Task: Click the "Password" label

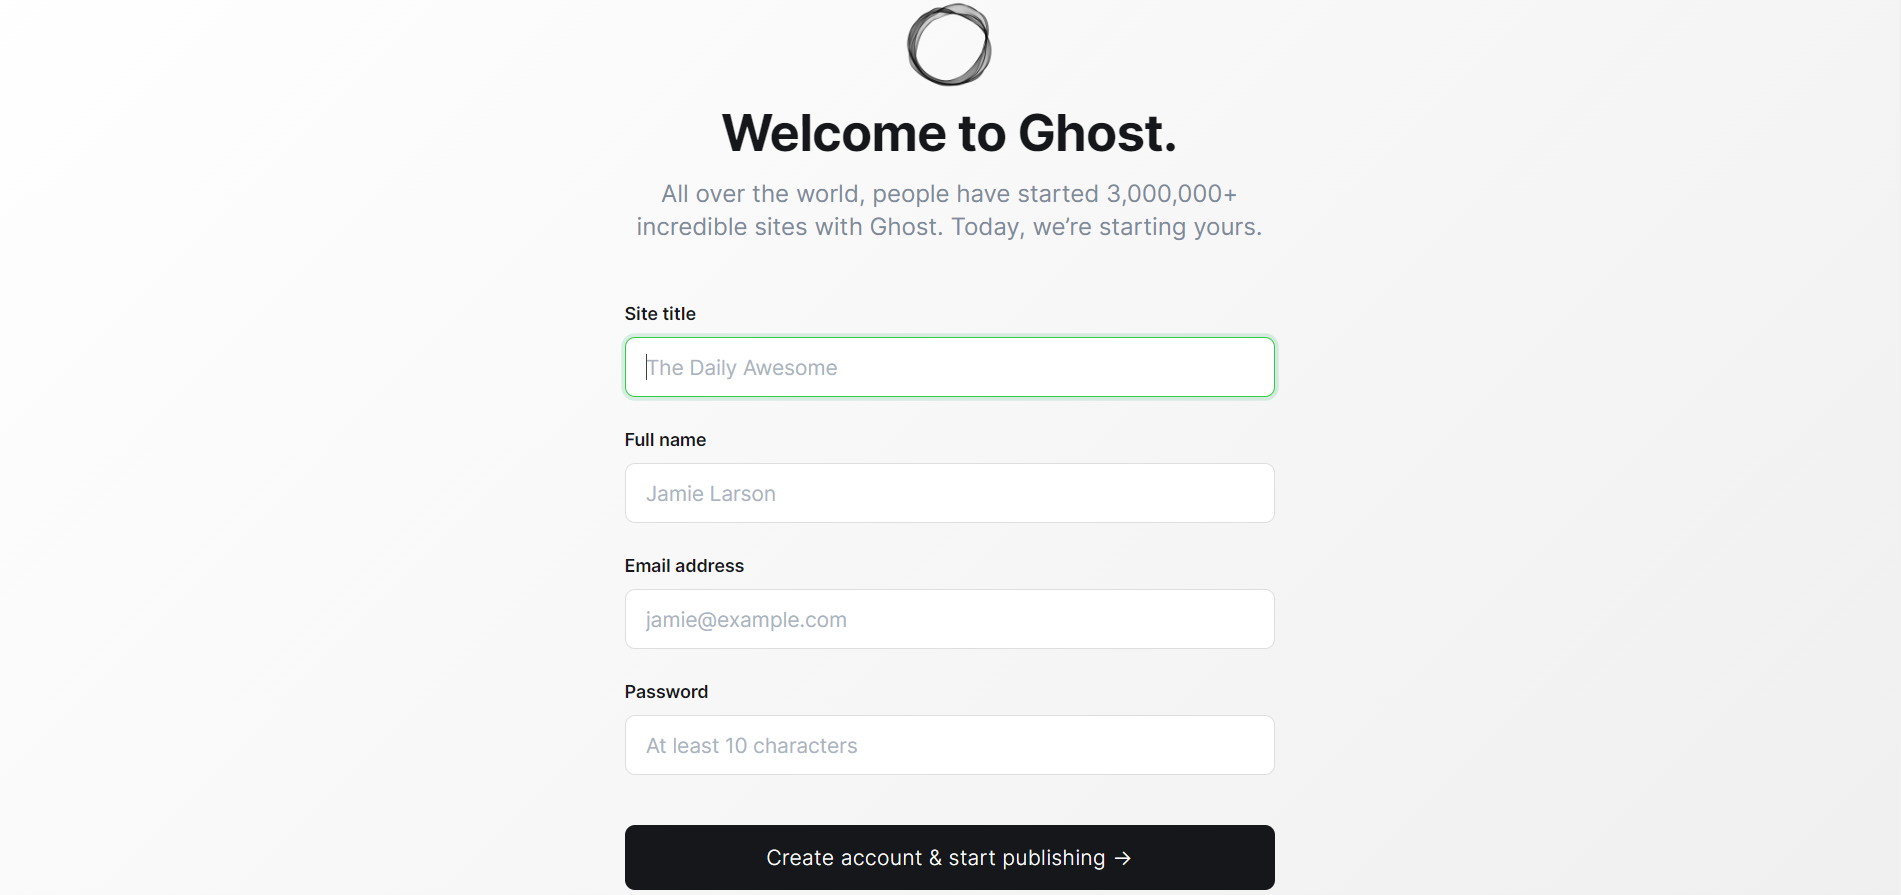Action: click(666, 692)
